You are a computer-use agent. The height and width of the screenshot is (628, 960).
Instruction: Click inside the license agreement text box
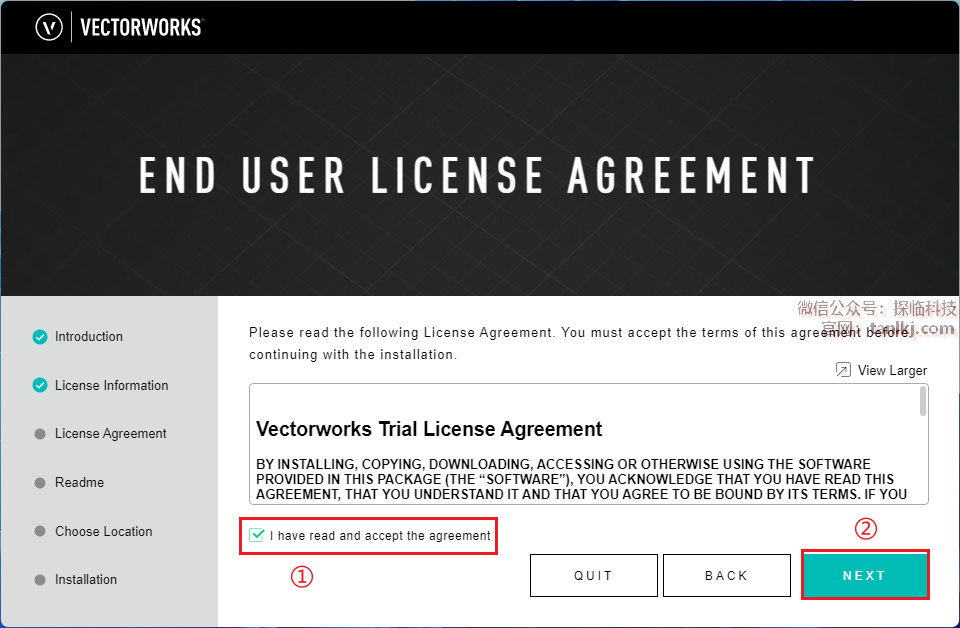coord(588,444)
